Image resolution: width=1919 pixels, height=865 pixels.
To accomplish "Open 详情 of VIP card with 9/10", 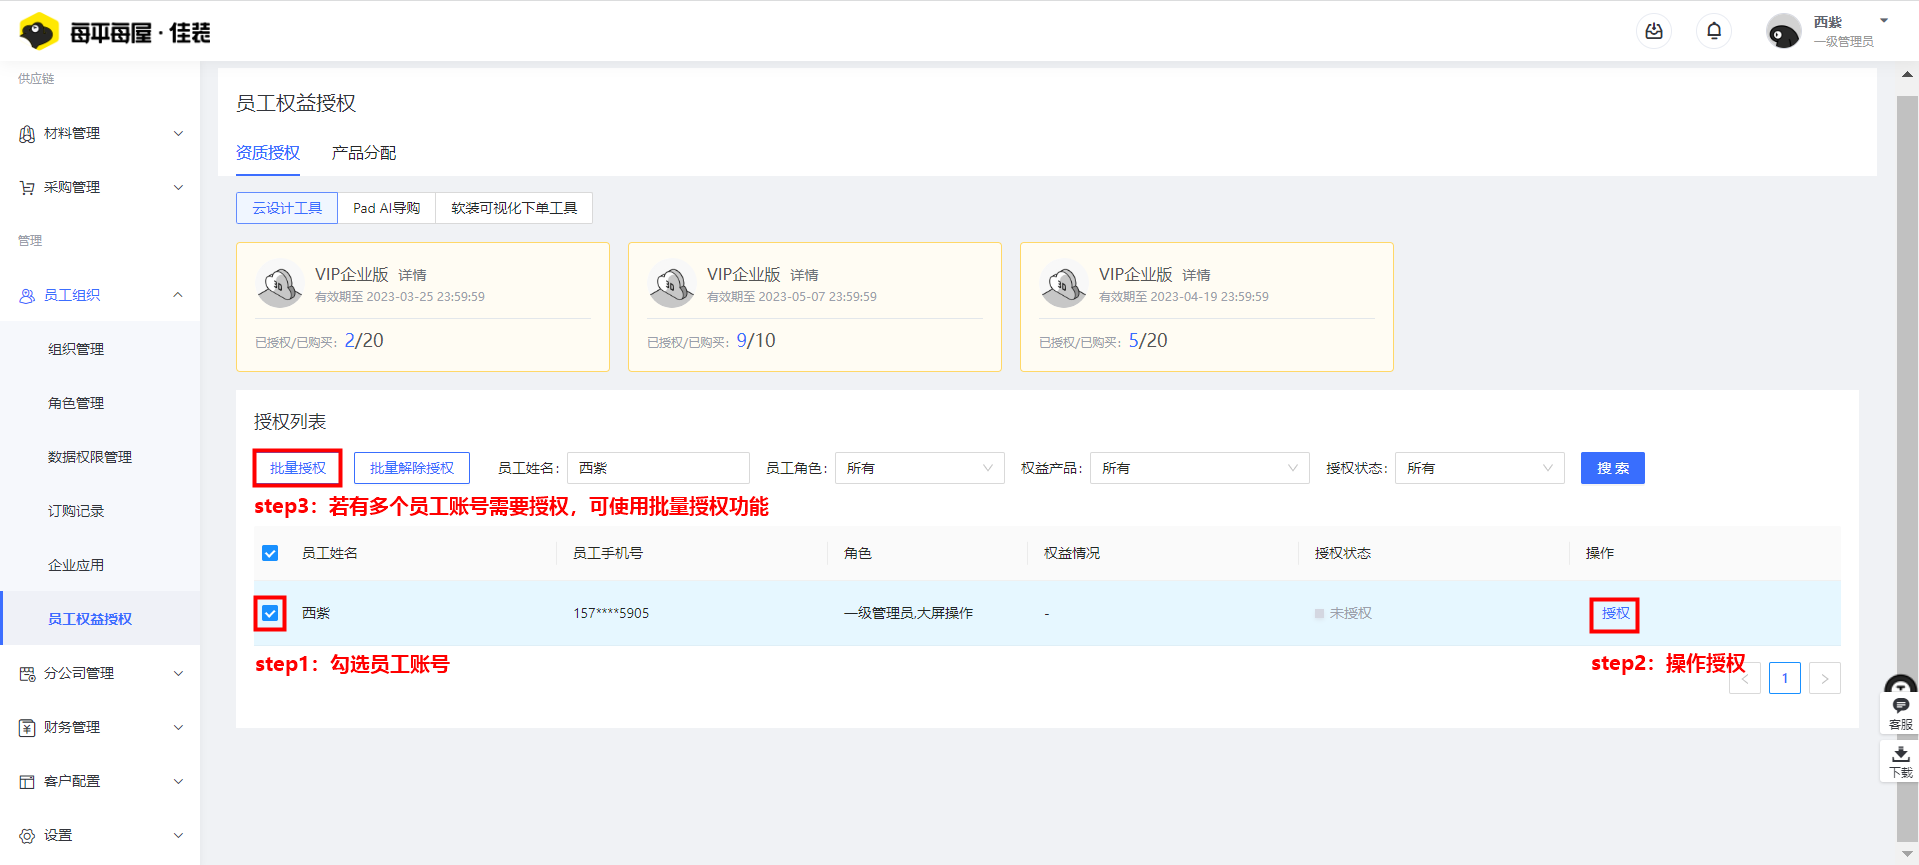I will tap(804, 275).
